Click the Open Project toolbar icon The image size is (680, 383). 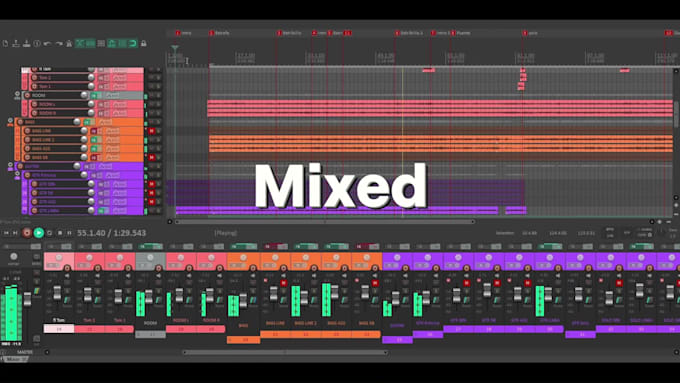pyautogui.click(x=16, y=43)
